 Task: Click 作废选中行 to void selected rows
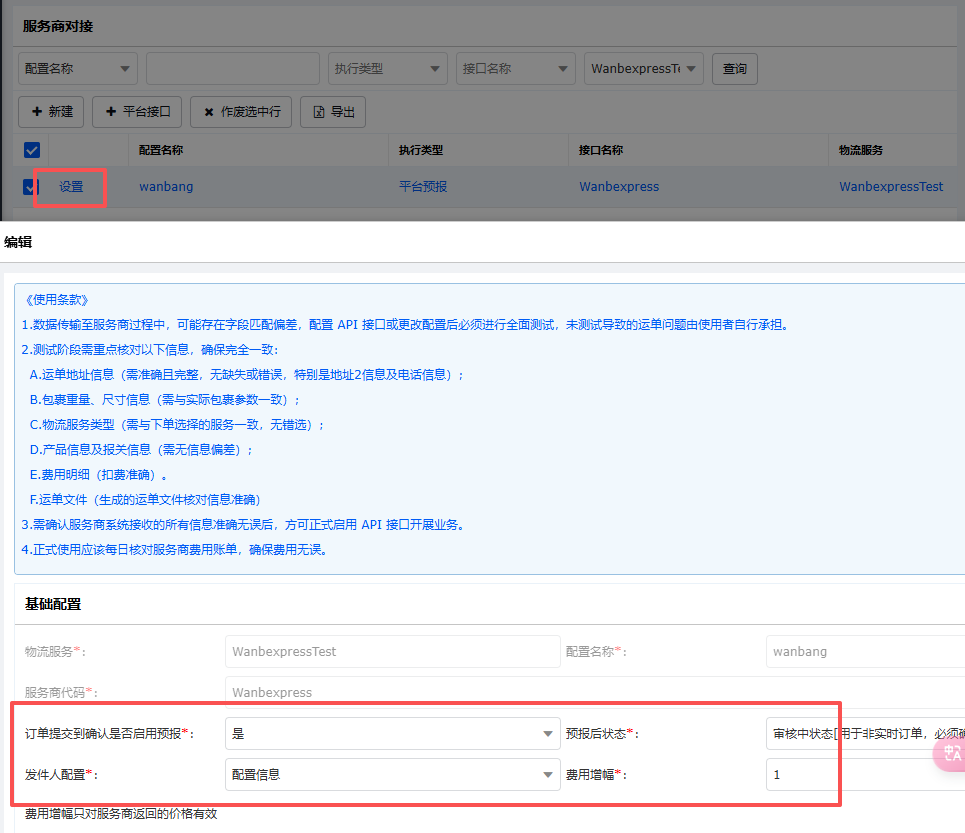(x=241, y=112)
